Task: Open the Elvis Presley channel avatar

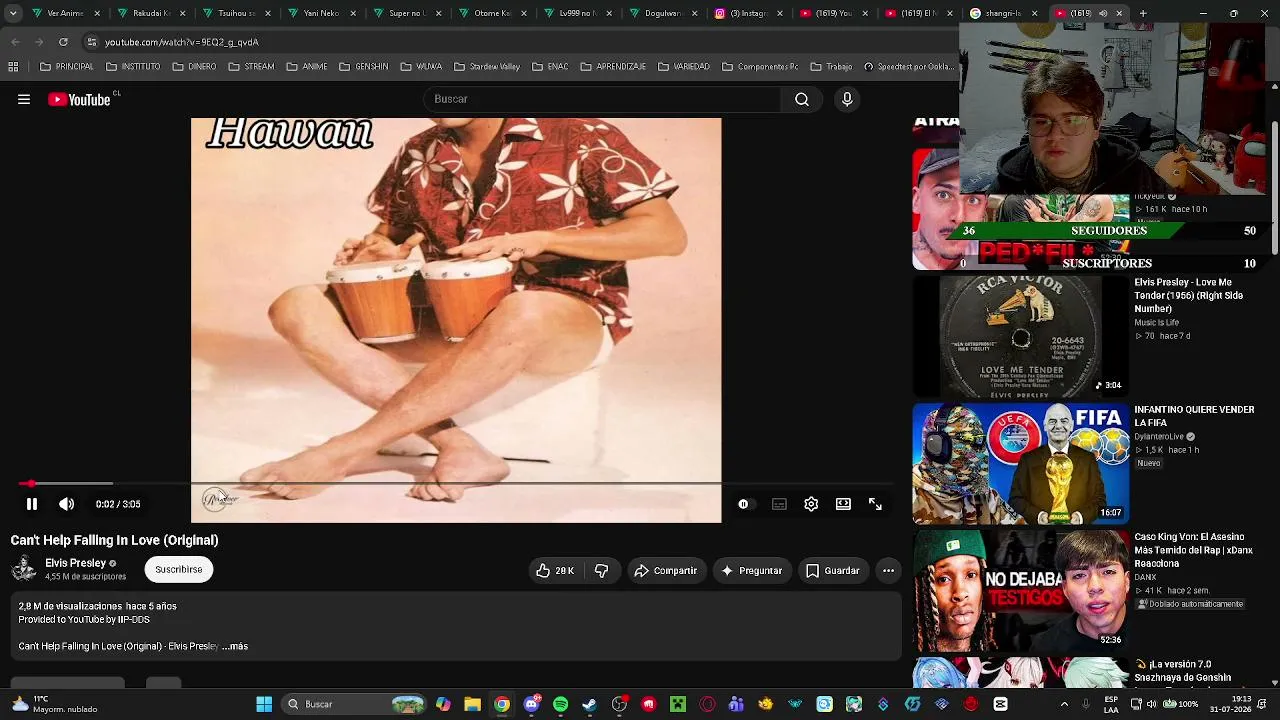Action: tap(24, 569)
